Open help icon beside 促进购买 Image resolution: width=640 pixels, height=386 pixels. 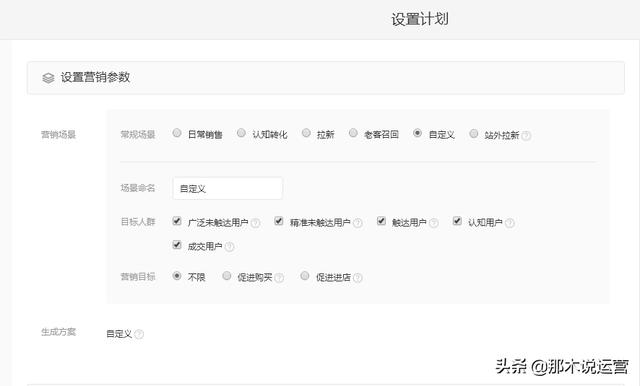279,278
